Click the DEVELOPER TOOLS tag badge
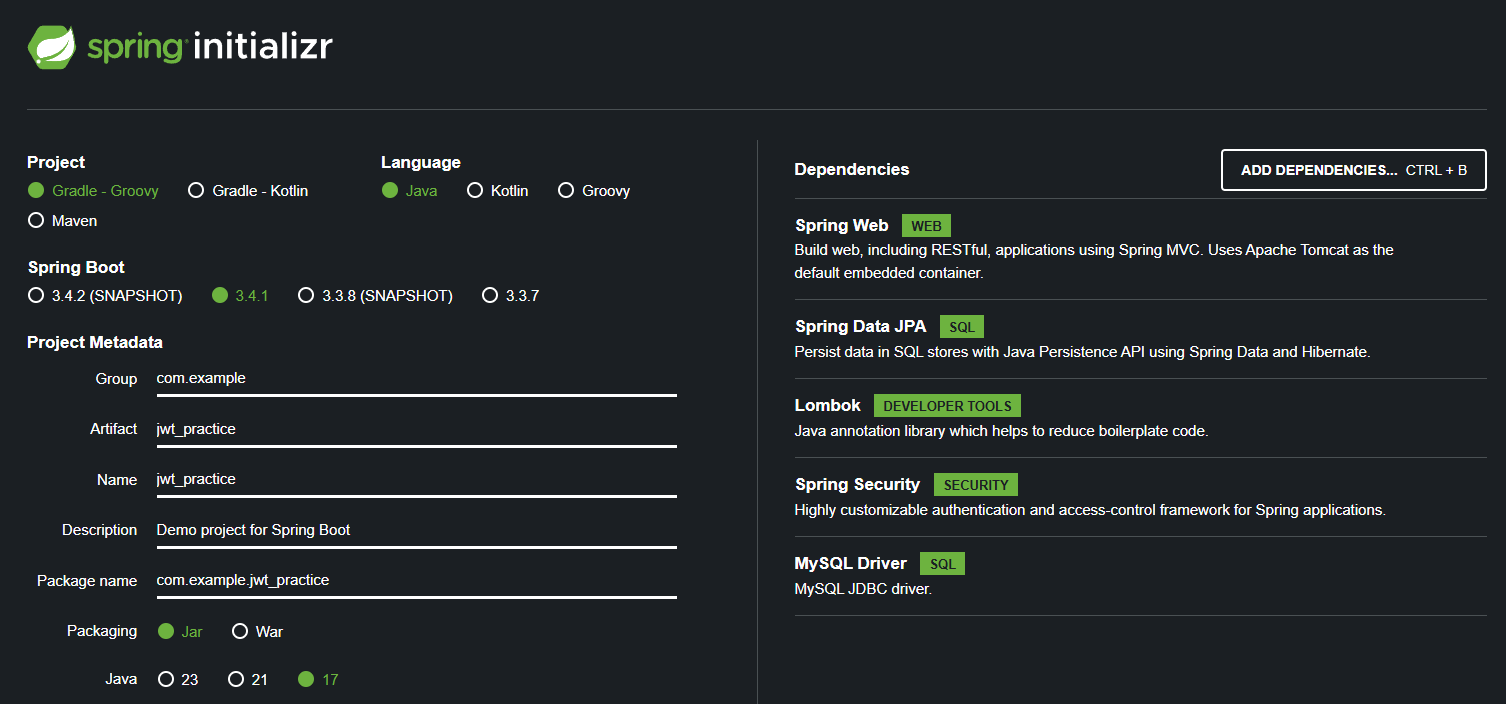This screenshot has width=1506, height=704. tap(947, 406)
